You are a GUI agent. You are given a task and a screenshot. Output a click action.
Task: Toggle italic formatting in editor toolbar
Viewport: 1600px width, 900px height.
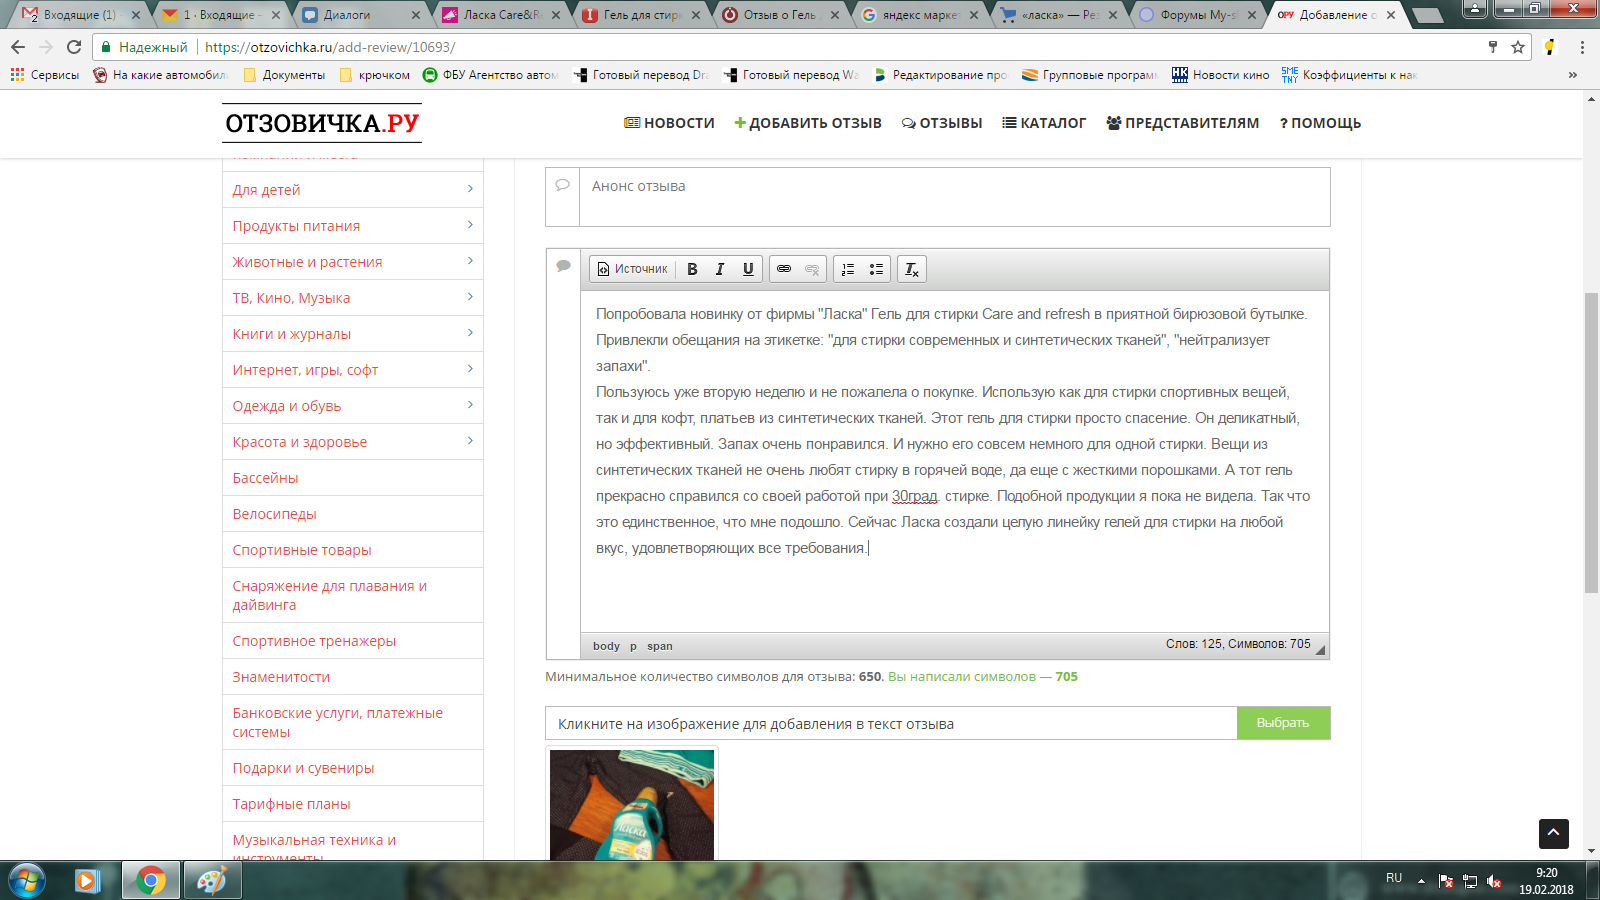pyautogui.click(x=720, y=269)
